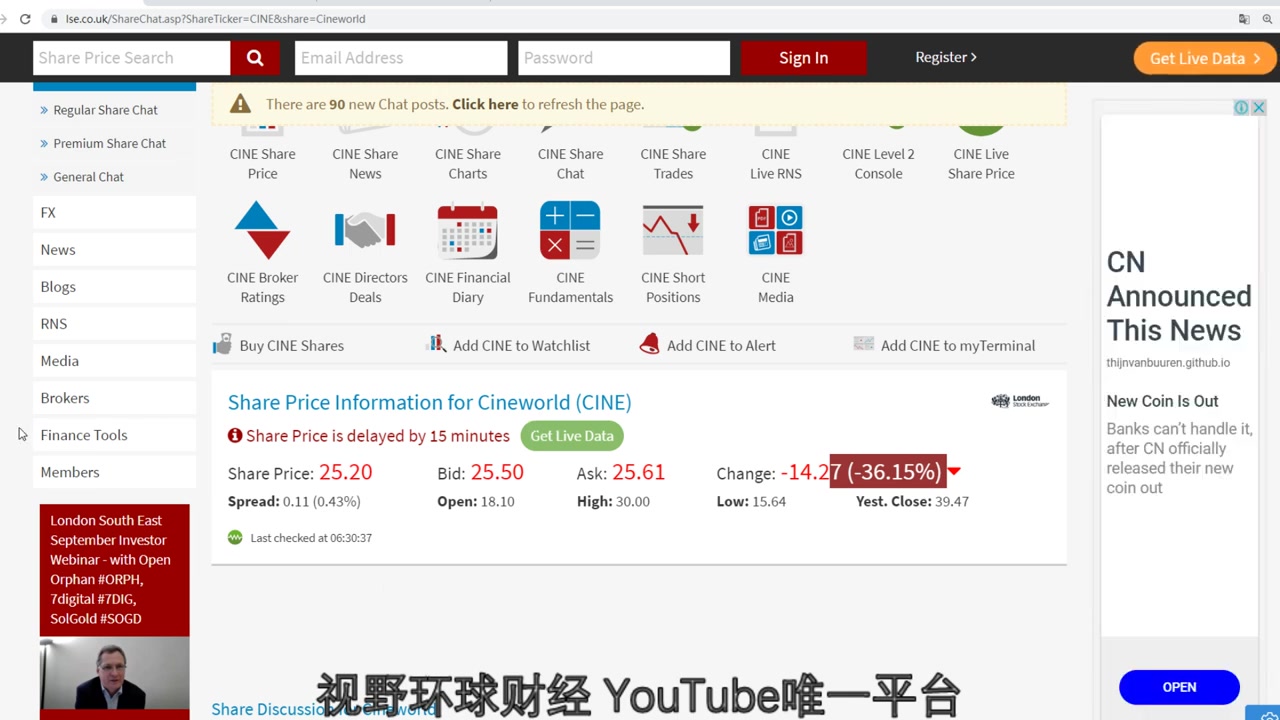Click the Buy CINE Shares icon
This screenshot has width=1280, height=720.
pyautogui.click(x=222, y=345)
